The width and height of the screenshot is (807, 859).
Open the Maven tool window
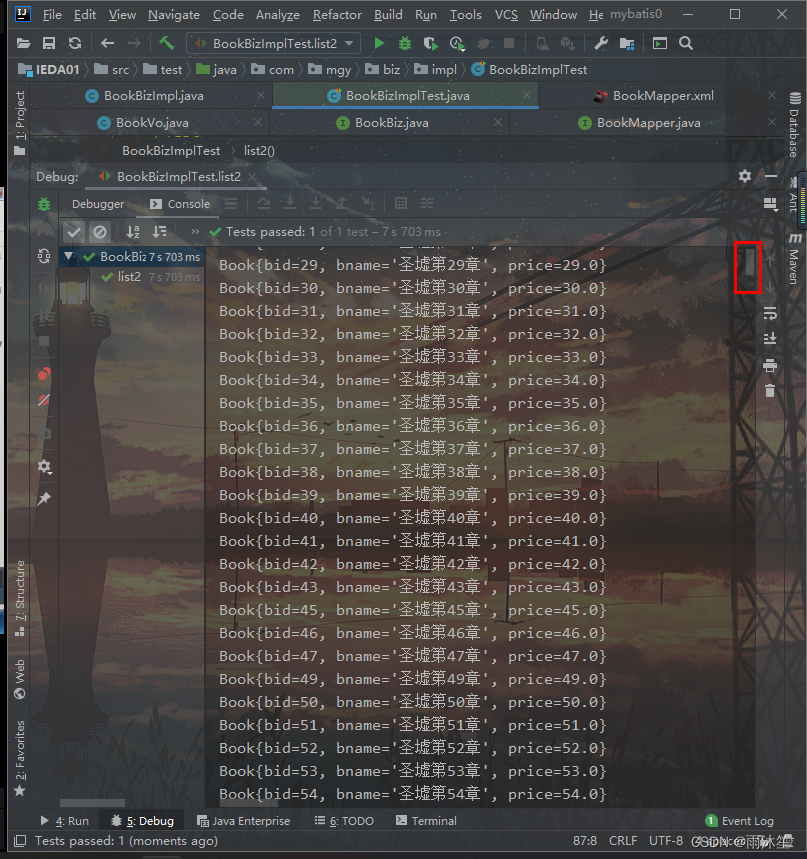(794, 259)
